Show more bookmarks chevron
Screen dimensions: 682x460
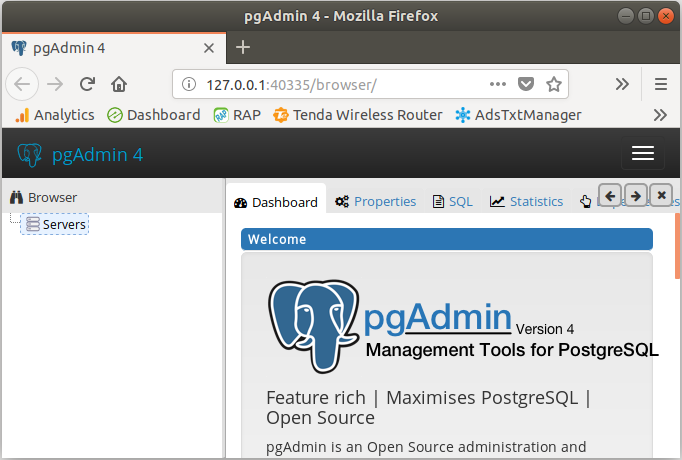click(x=660, y=115)
